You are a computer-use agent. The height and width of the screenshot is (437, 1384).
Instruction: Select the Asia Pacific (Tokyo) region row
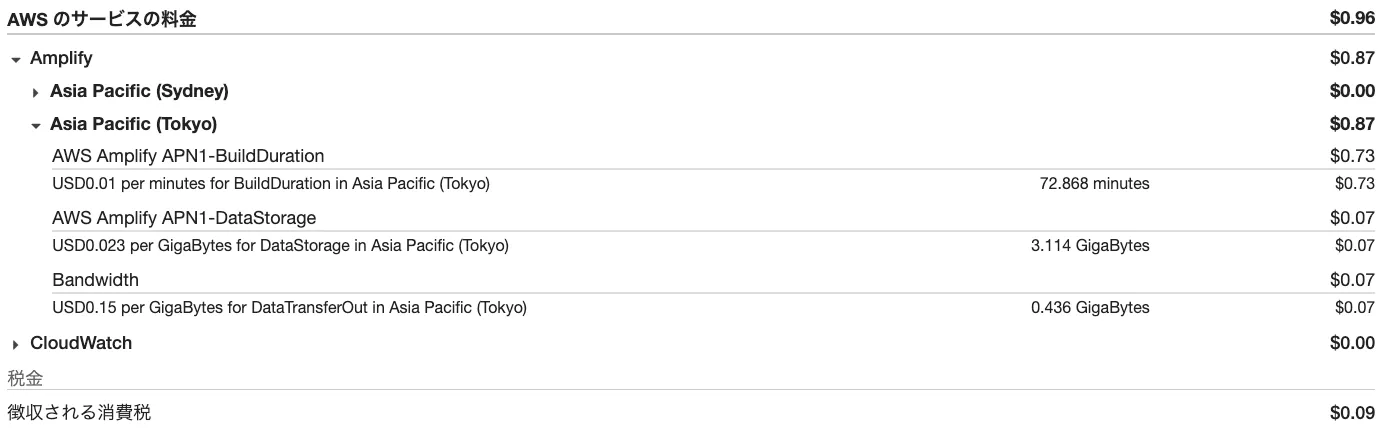coord(133,124)
